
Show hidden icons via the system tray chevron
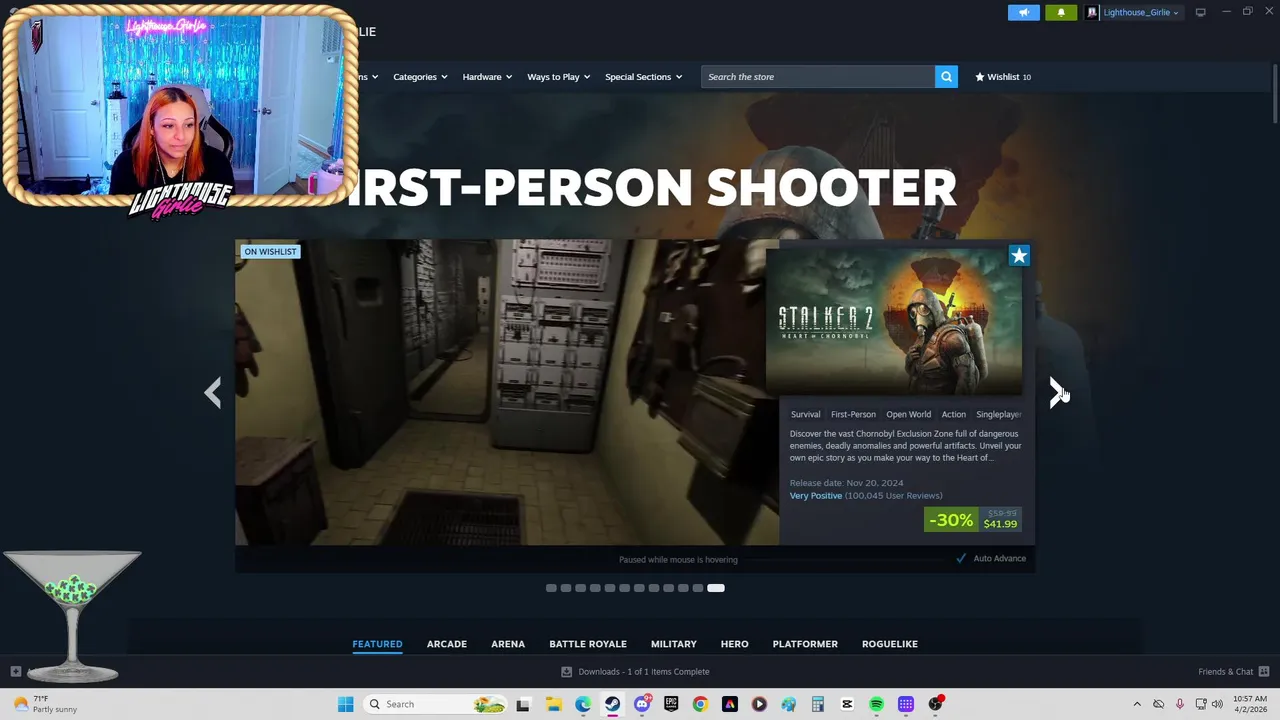(x=1137, y=704)
